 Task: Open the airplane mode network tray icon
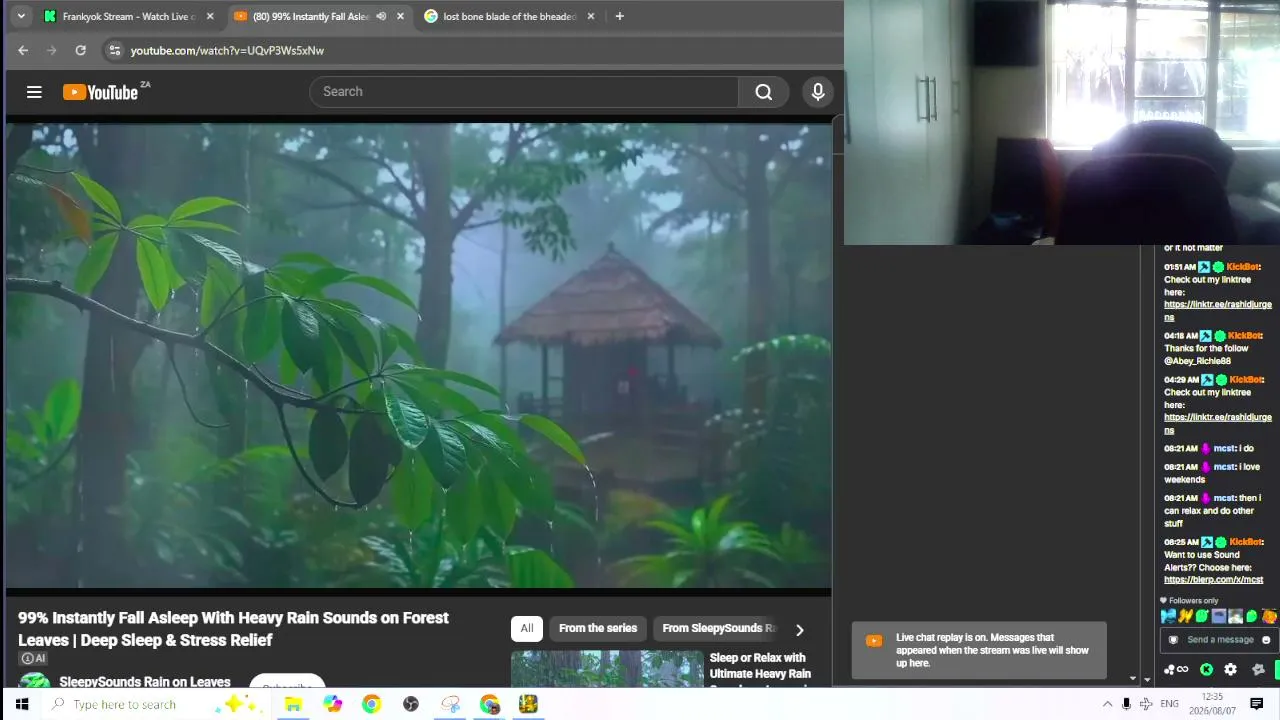(1146, 704)
